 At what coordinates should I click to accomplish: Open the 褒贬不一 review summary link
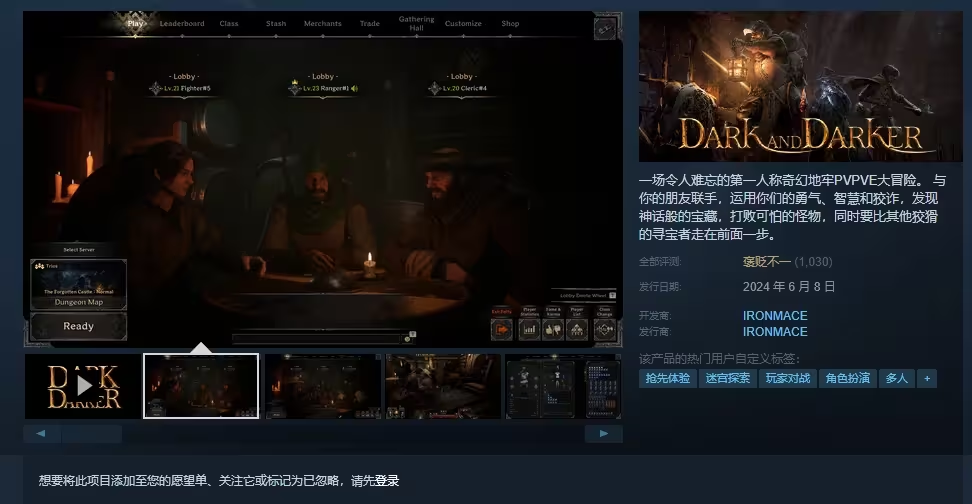click(x=766, y=262)
